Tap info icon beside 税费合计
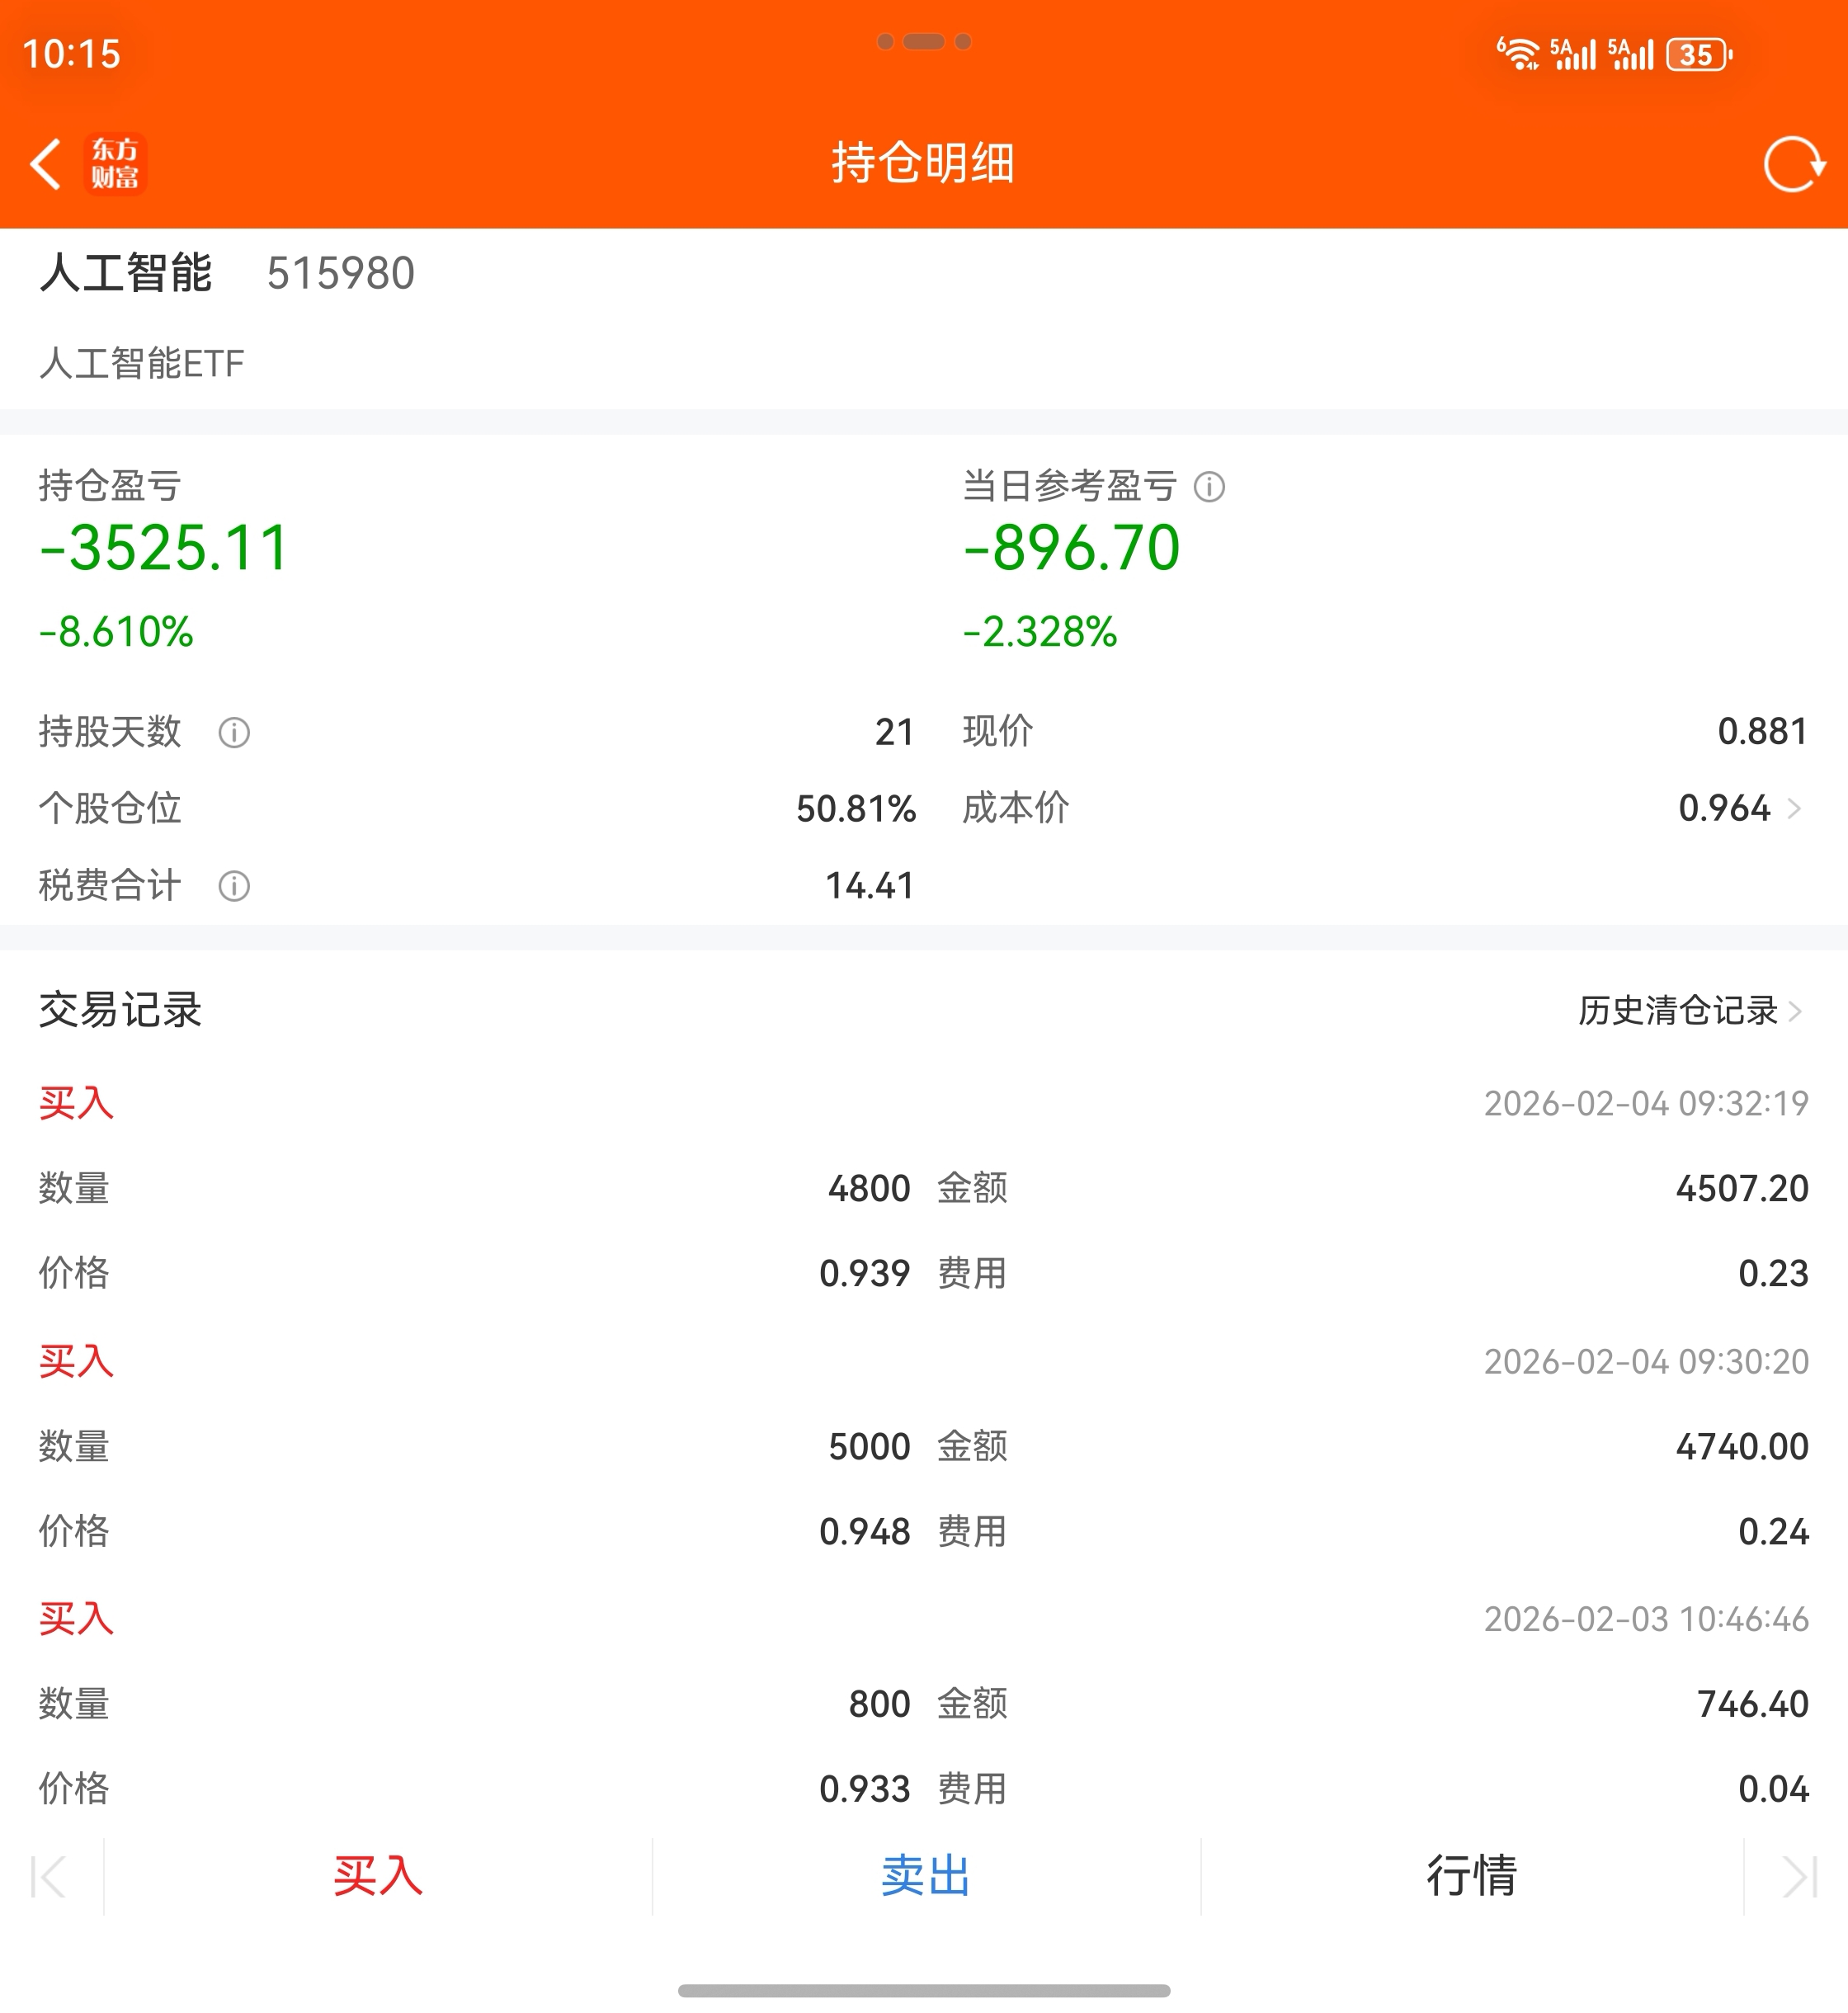The width and height of the screenshot is (1848, 2013). pos(234,886)
